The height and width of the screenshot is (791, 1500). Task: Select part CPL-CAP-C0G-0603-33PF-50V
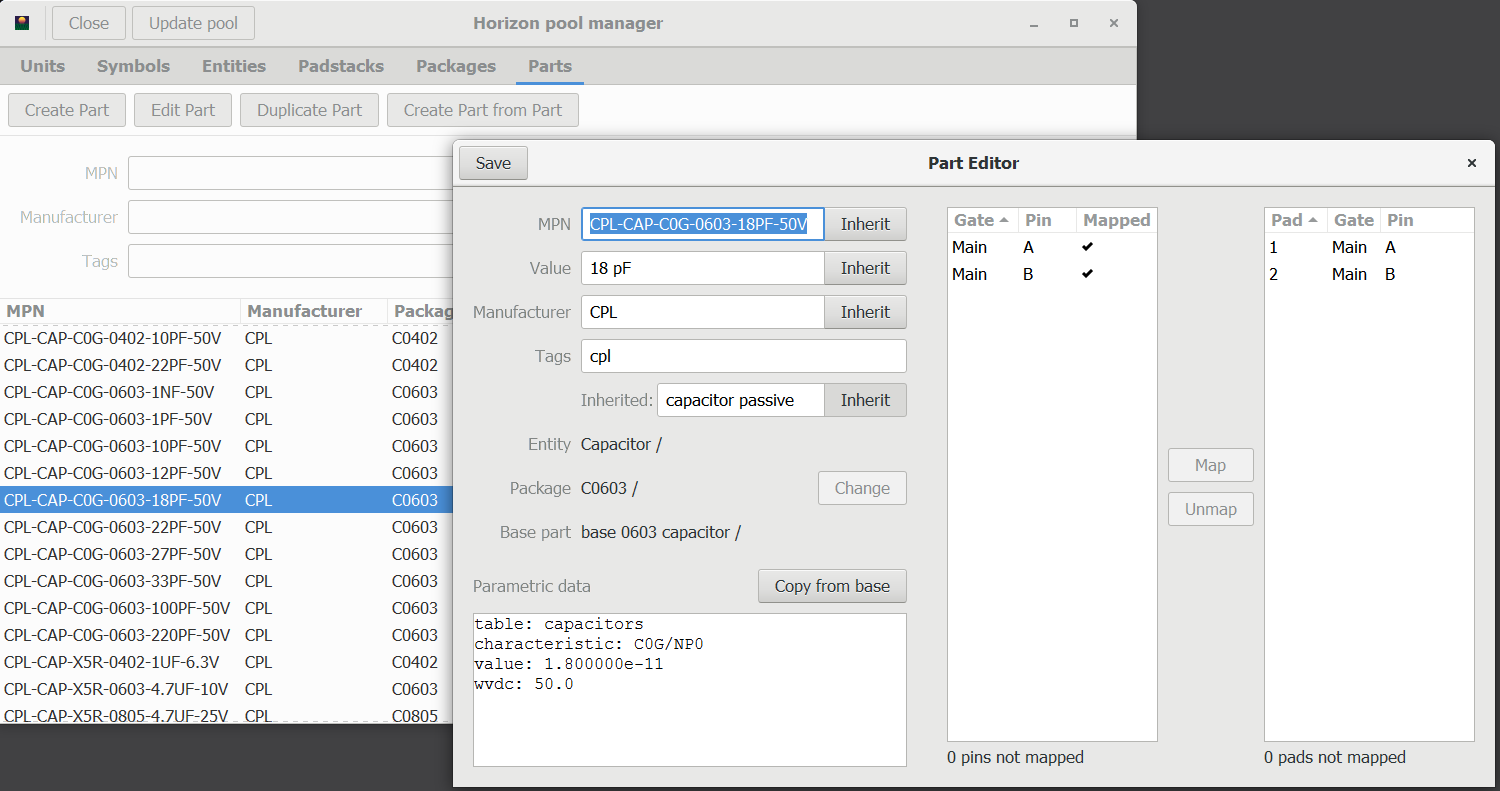226,581
